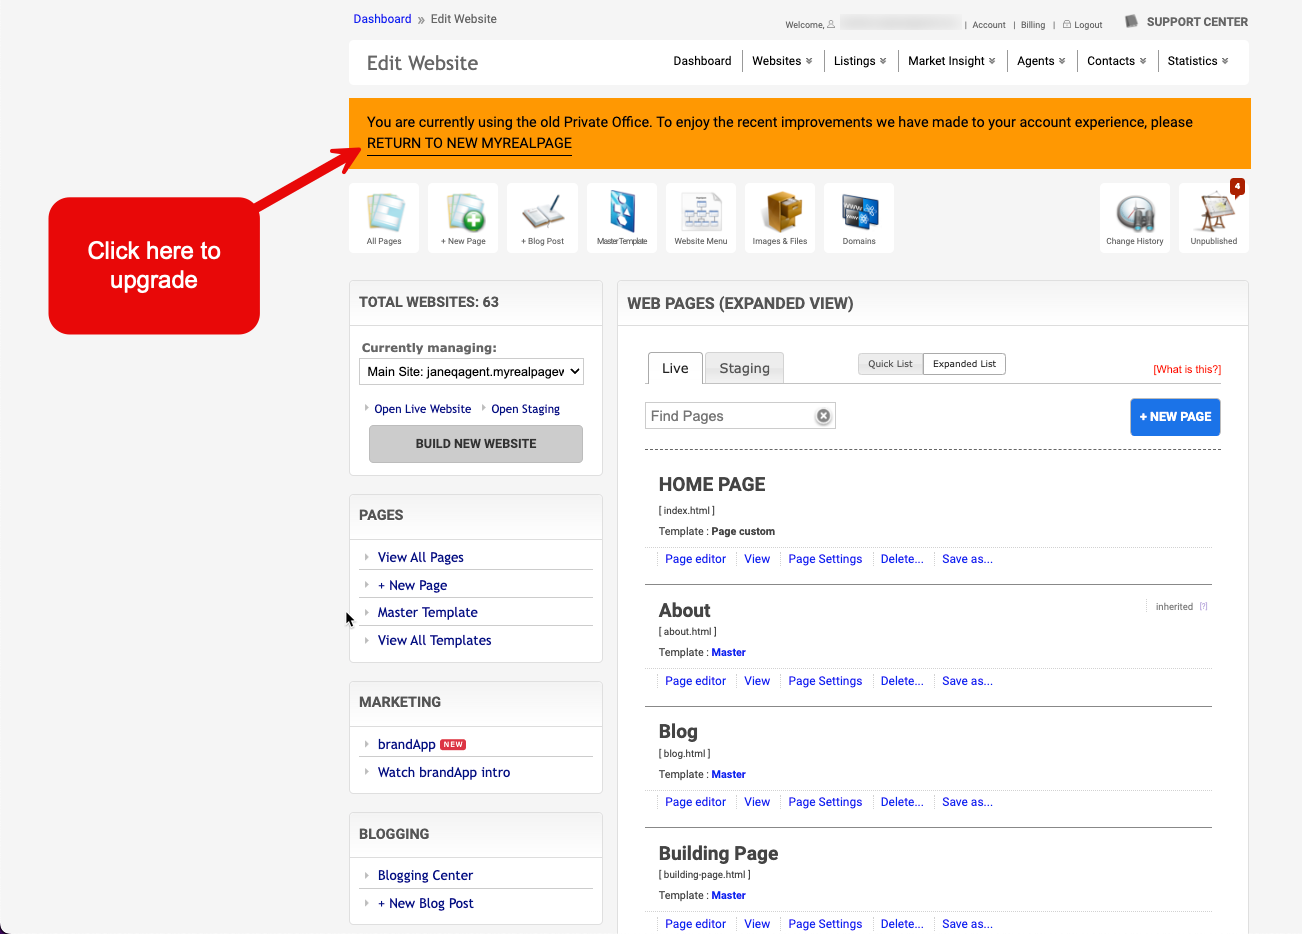Switch to the Staging tab
This screenshot has height=934, width=1302.
click(743, 368)
